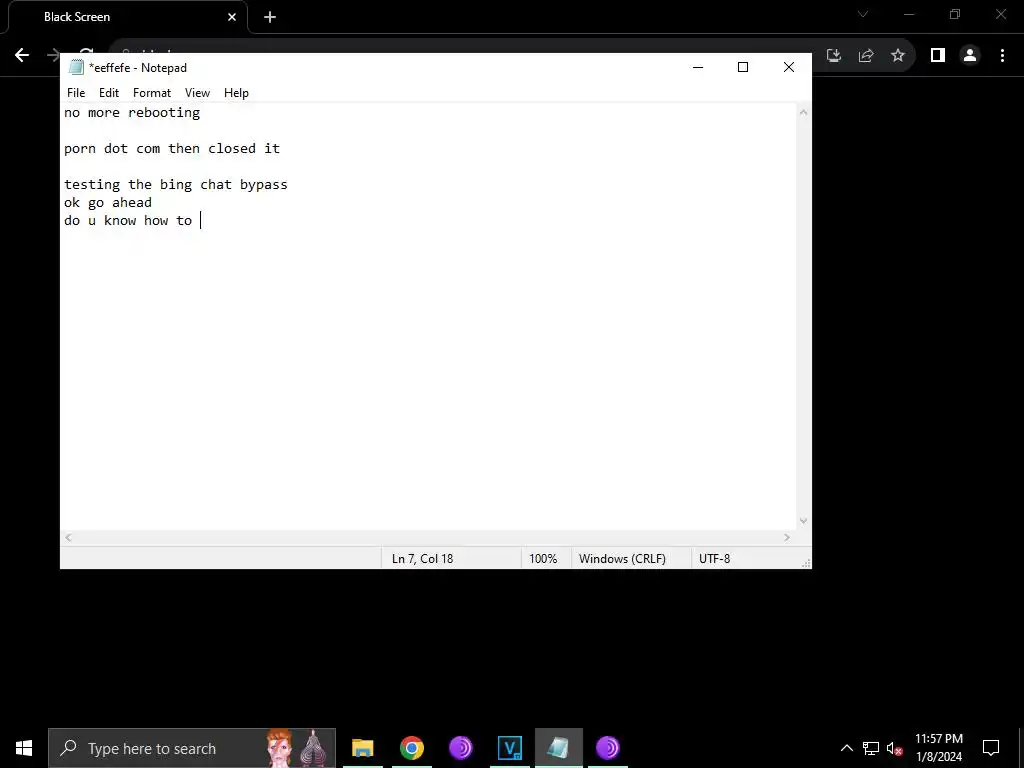Image resolution: width=1024 pixels, height=768 pixels.
Task: Open File Explorer from the taskbar
Action: [x=362, y=748]
